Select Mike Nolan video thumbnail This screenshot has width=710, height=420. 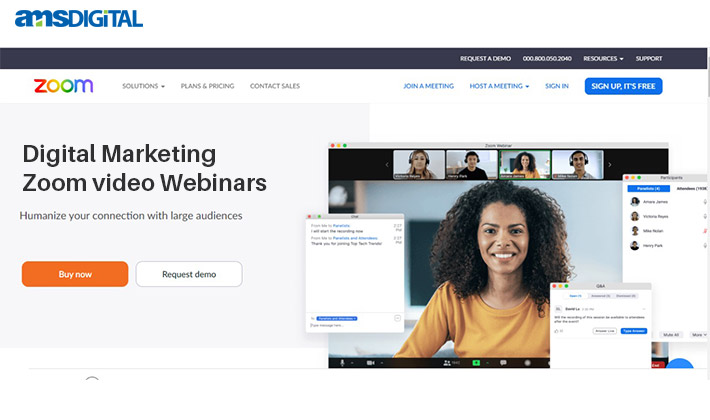point(578,165)
